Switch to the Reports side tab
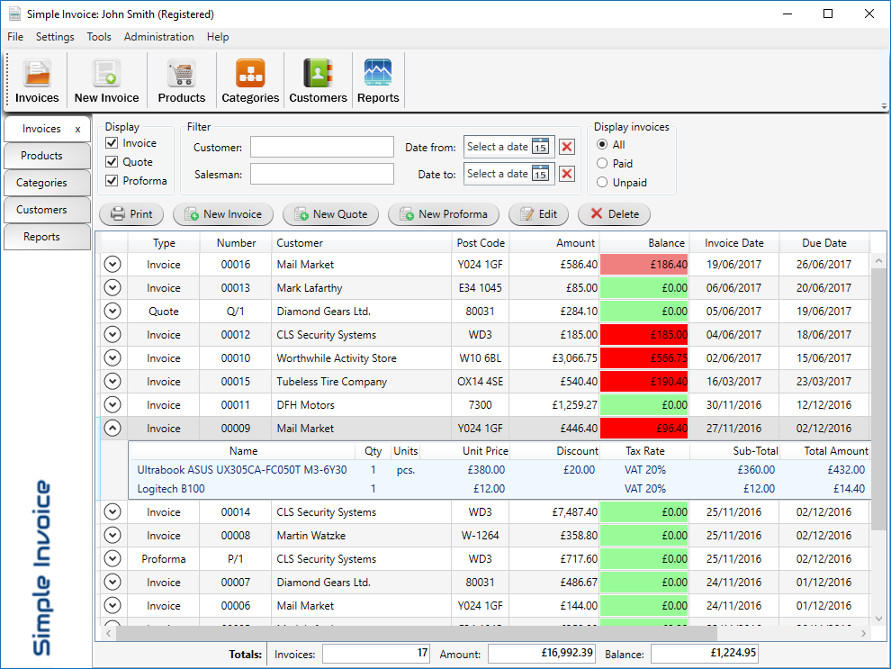The image size is (891, 669). point(47,237)
